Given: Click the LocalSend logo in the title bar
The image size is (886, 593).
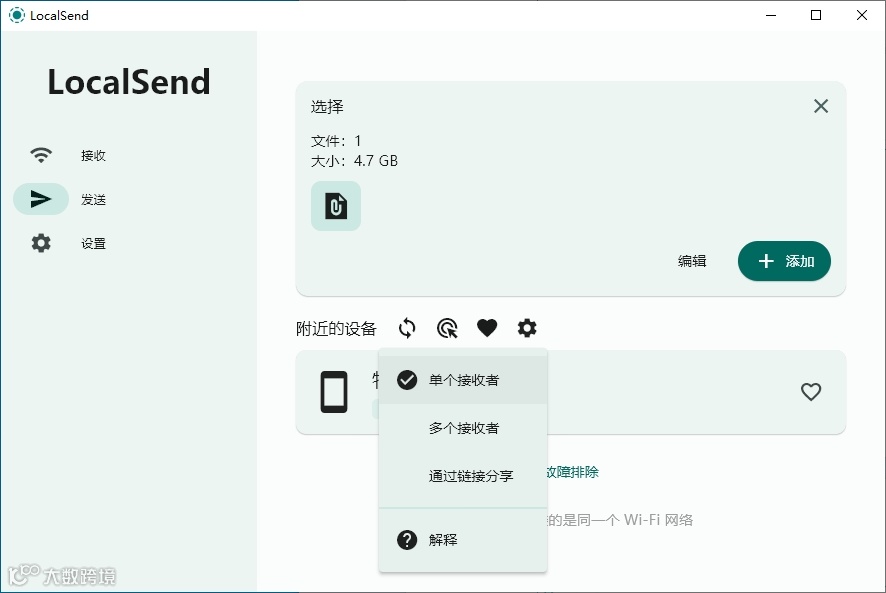Looking at the screenshot, I should [x=17, y=15].
